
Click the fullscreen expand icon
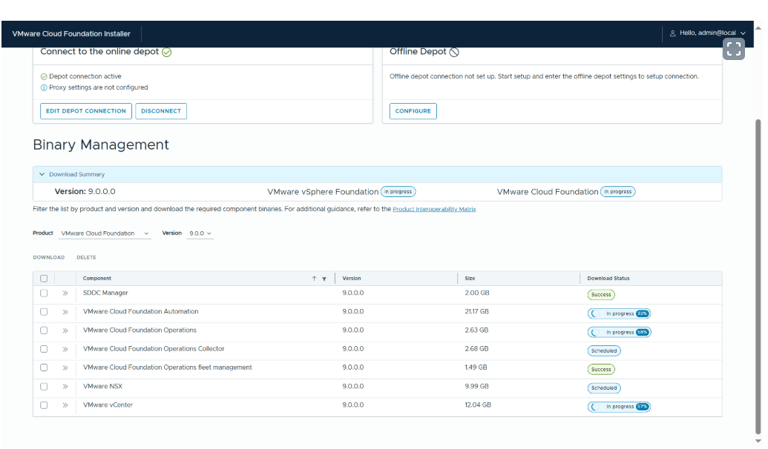[733, 49]
